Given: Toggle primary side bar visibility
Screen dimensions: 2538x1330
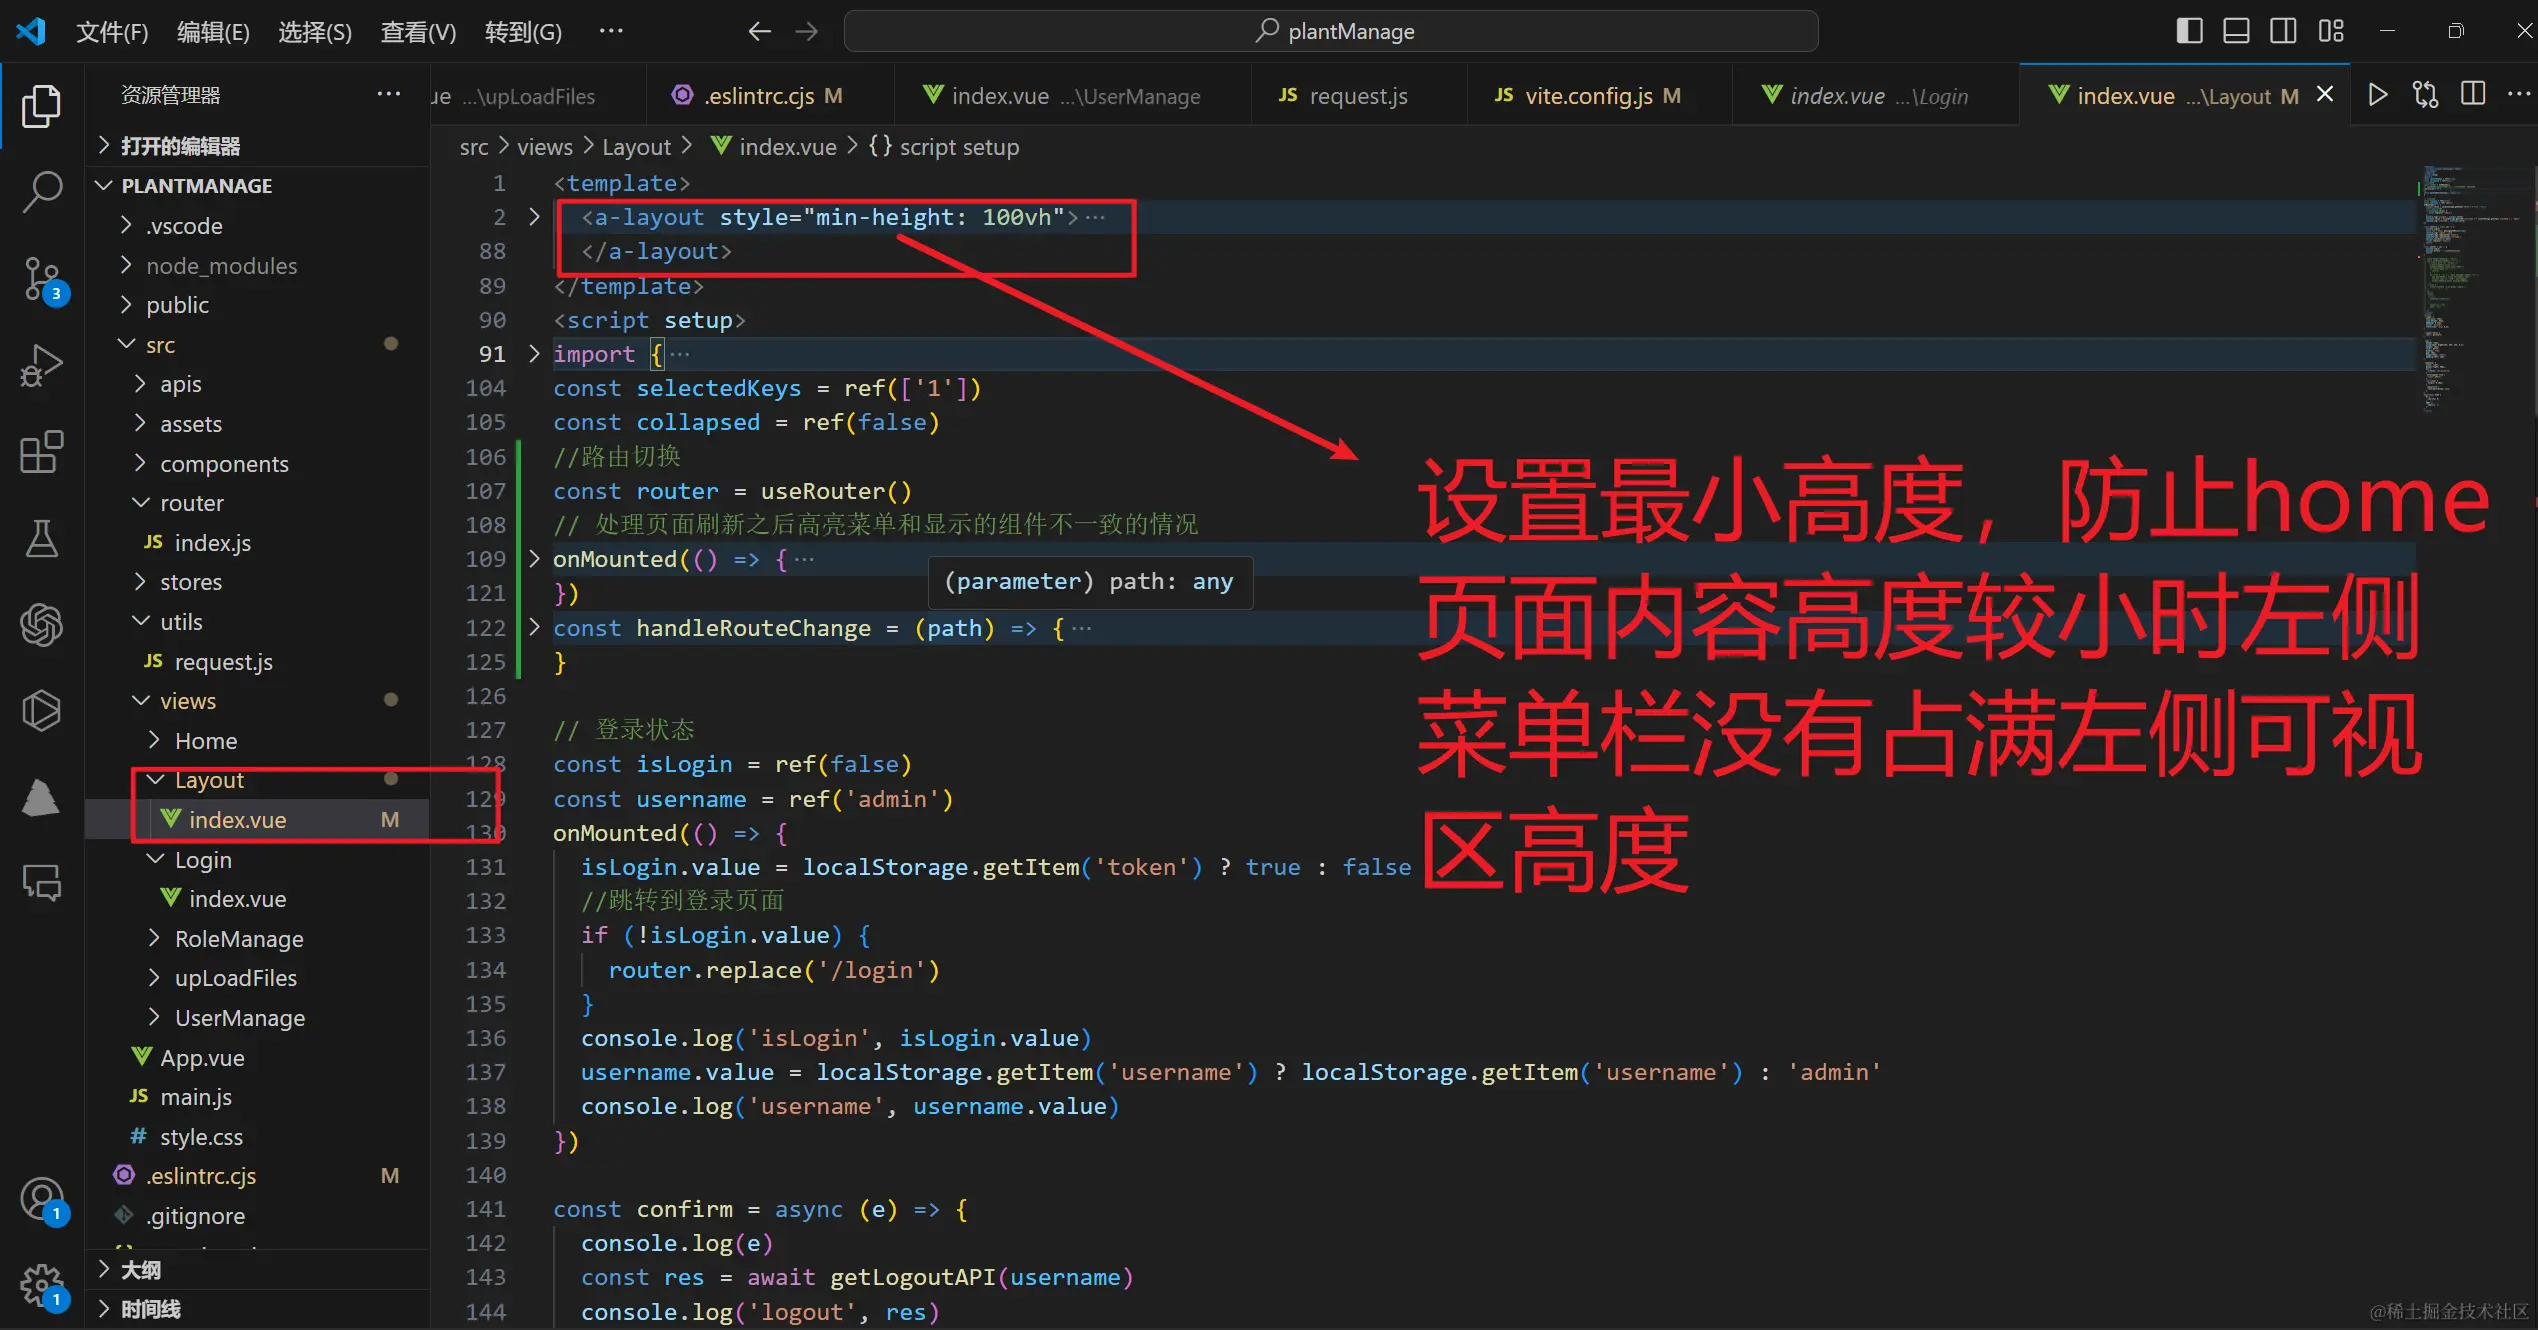Looking at the screenshot, I should [x=2189, y=31].
